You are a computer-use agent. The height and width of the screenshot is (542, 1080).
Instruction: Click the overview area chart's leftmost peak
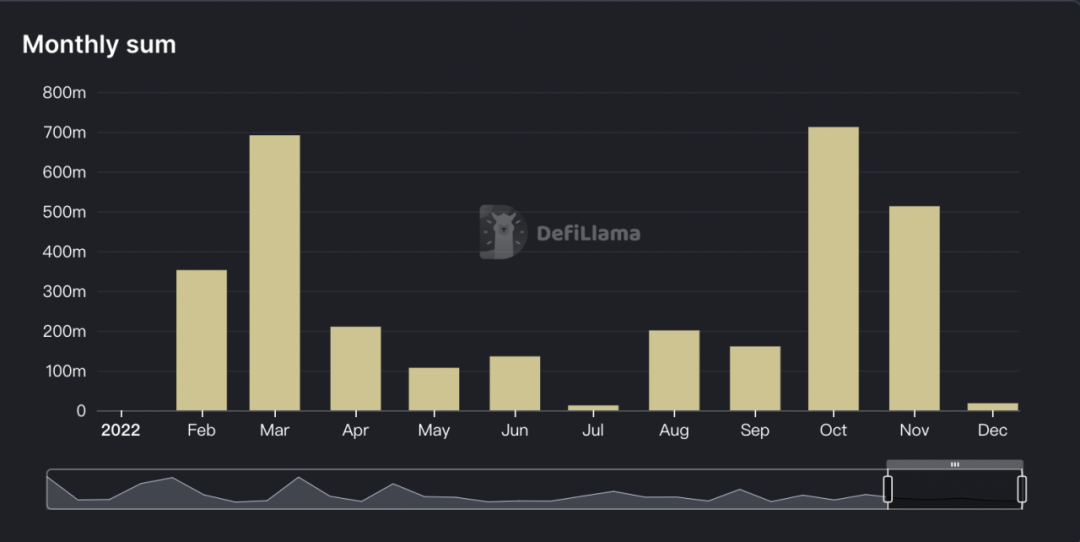point(171,477)
